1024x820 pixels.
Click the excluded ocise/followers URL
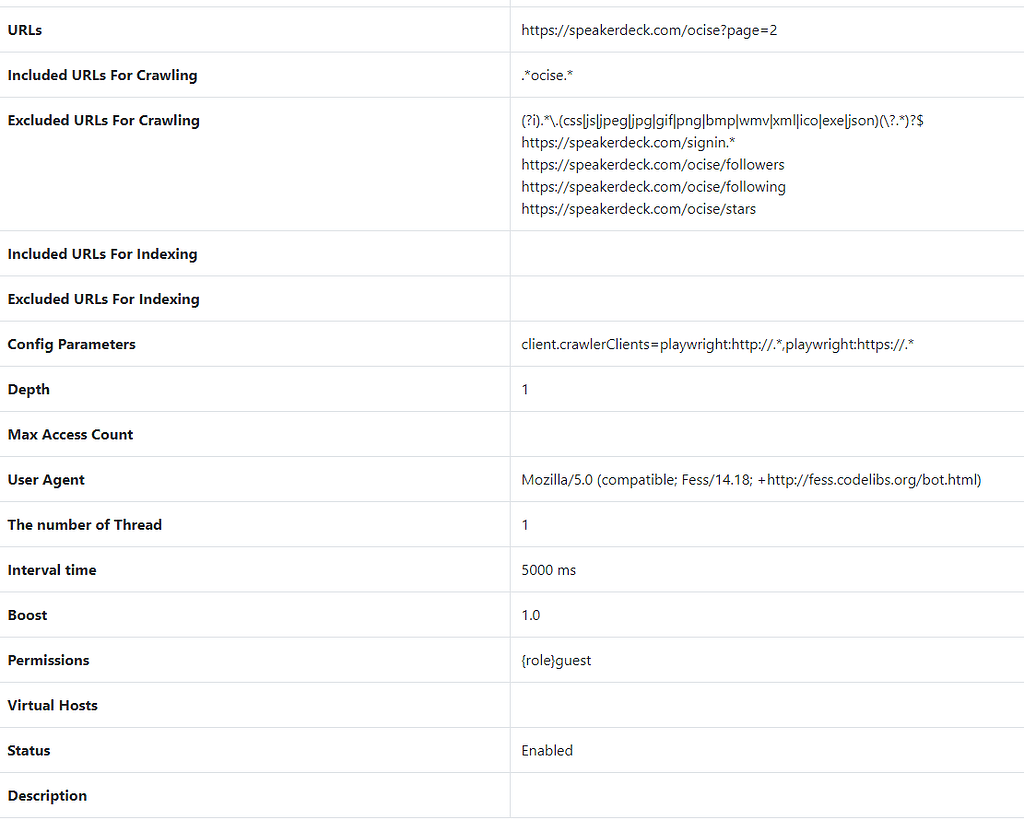tap(652, 165)
